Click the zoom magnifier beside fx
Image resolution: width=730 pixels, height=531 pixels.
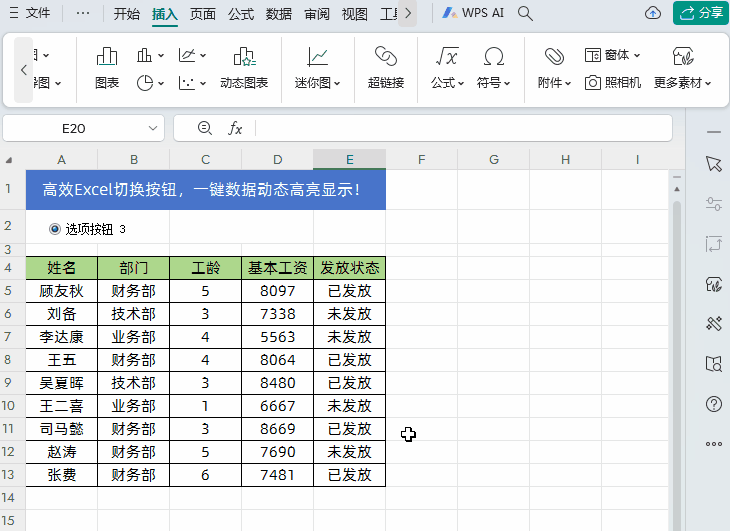tap(205, 128)
